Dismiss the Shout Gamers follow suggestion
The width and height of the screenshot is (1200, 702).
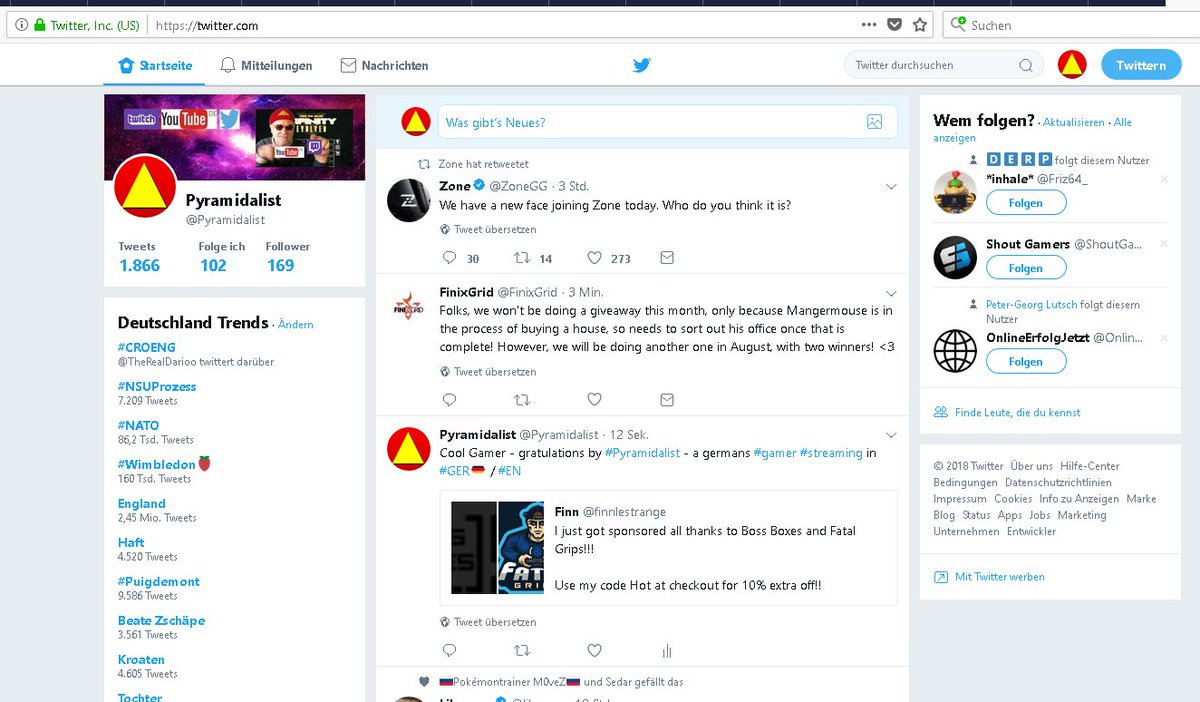(x=1163, y=244)
